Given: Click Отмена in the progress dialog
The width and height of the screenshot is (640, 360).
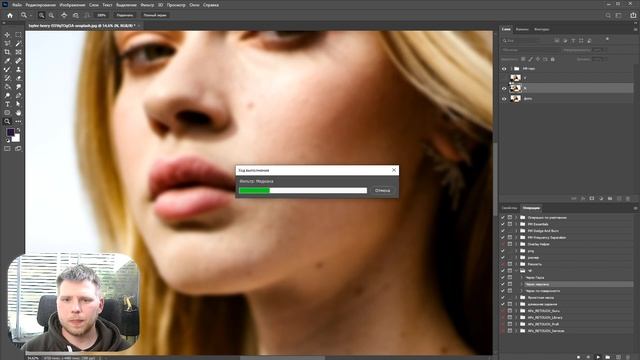Looking at the screenshot, I should 382,190.
